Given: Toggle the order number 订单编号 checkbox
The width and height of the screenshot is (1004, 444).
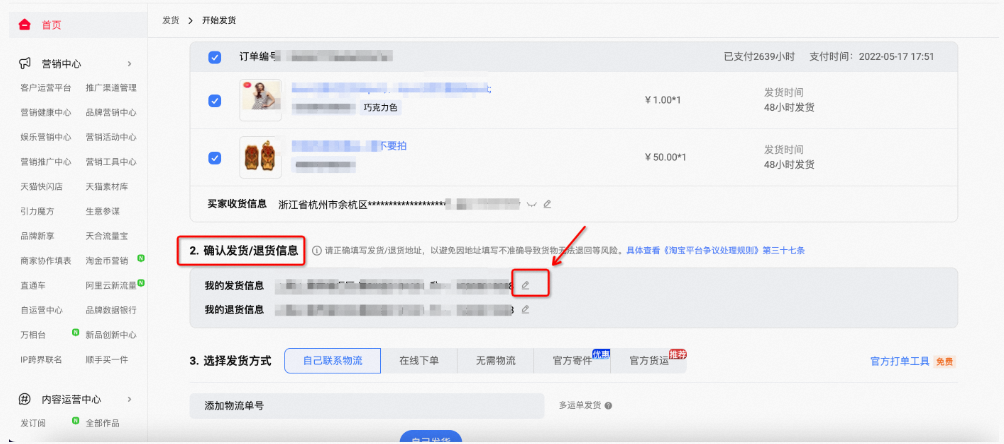Looking at the screenshot, I should pyautogui.click(x=215, y=57).
